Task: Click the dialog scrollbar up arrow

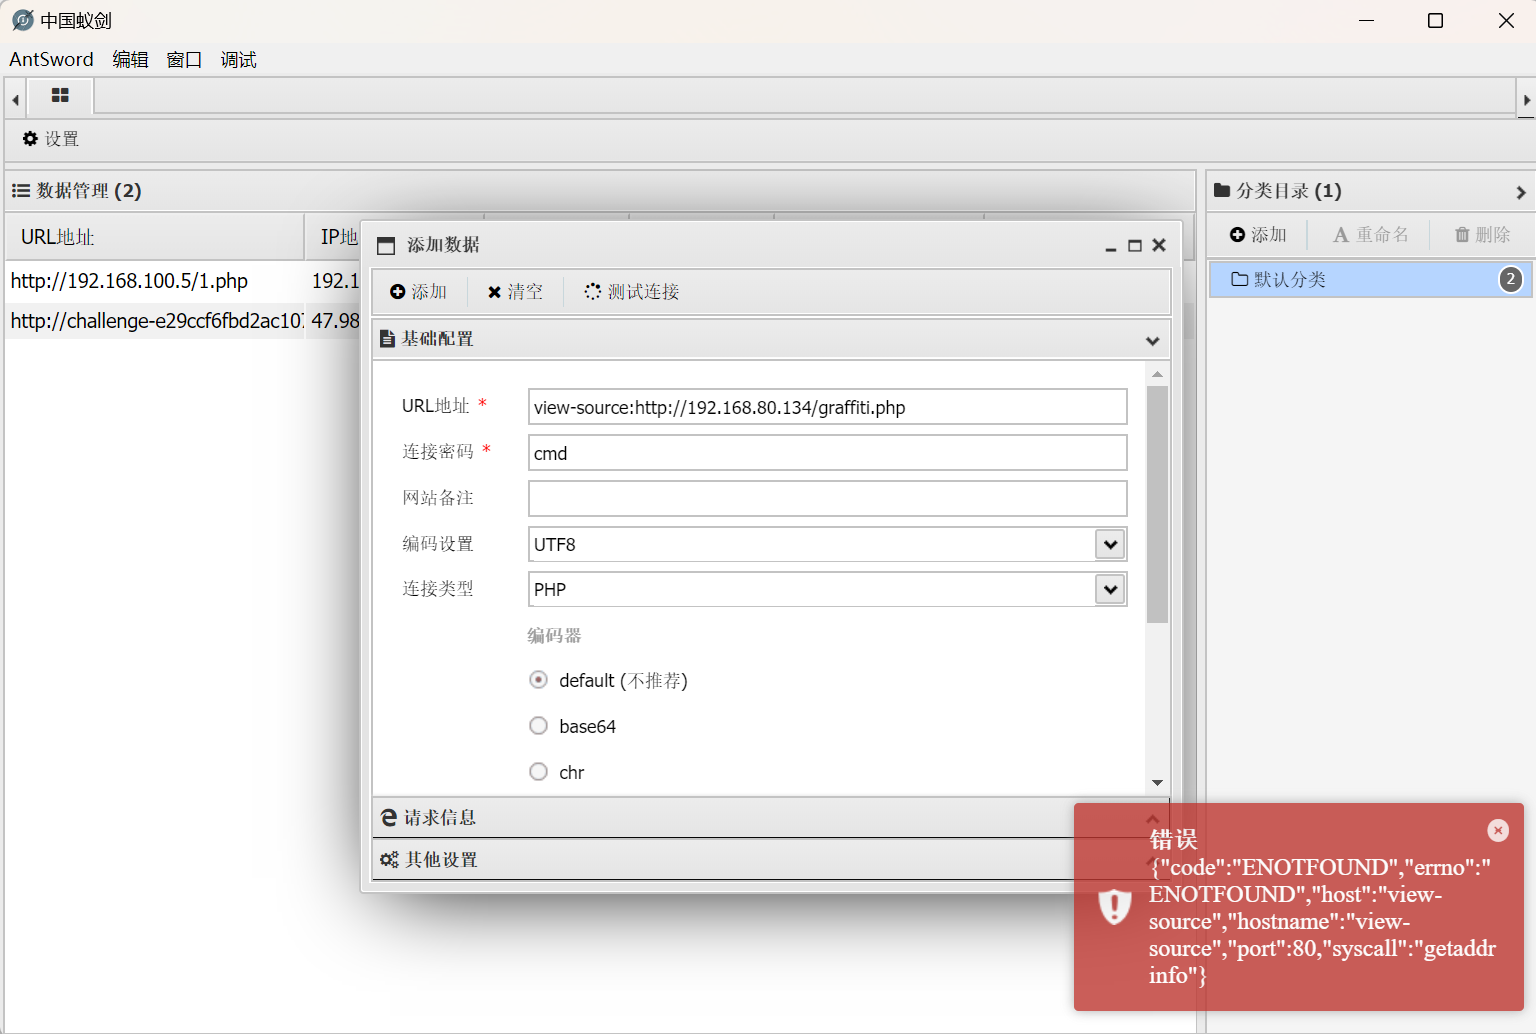Action: (1157, 374)
